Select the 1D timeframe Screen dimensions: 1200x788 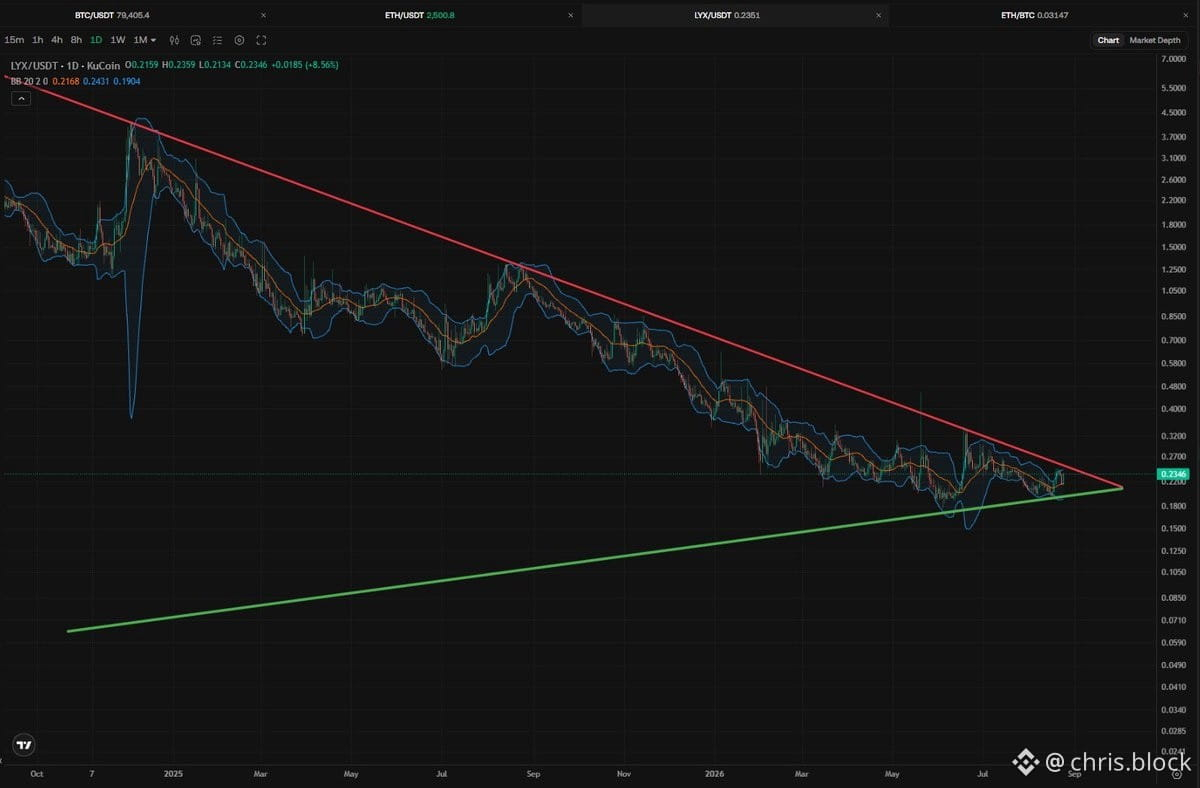[x=96, y=40]
